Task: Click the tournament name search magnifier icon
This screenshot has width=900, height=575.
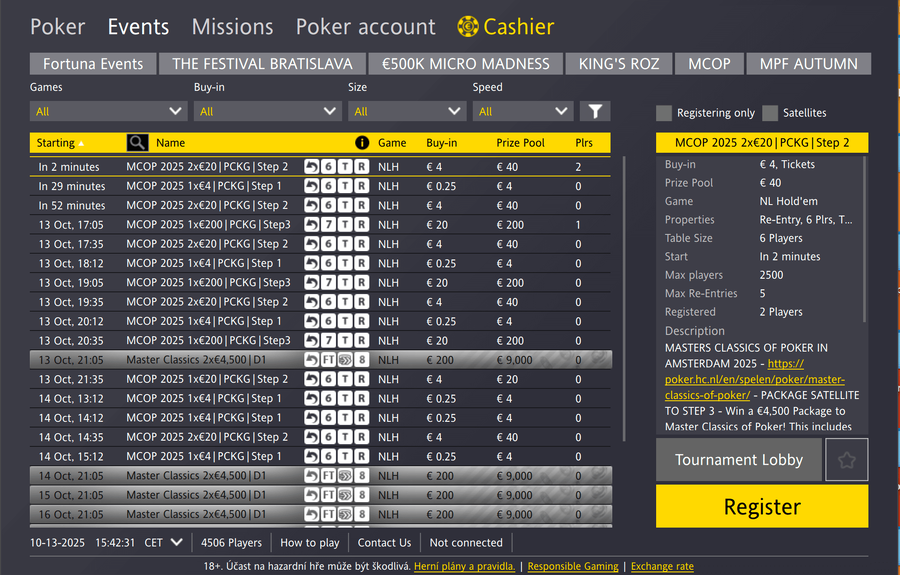Action: pos(137,143)
